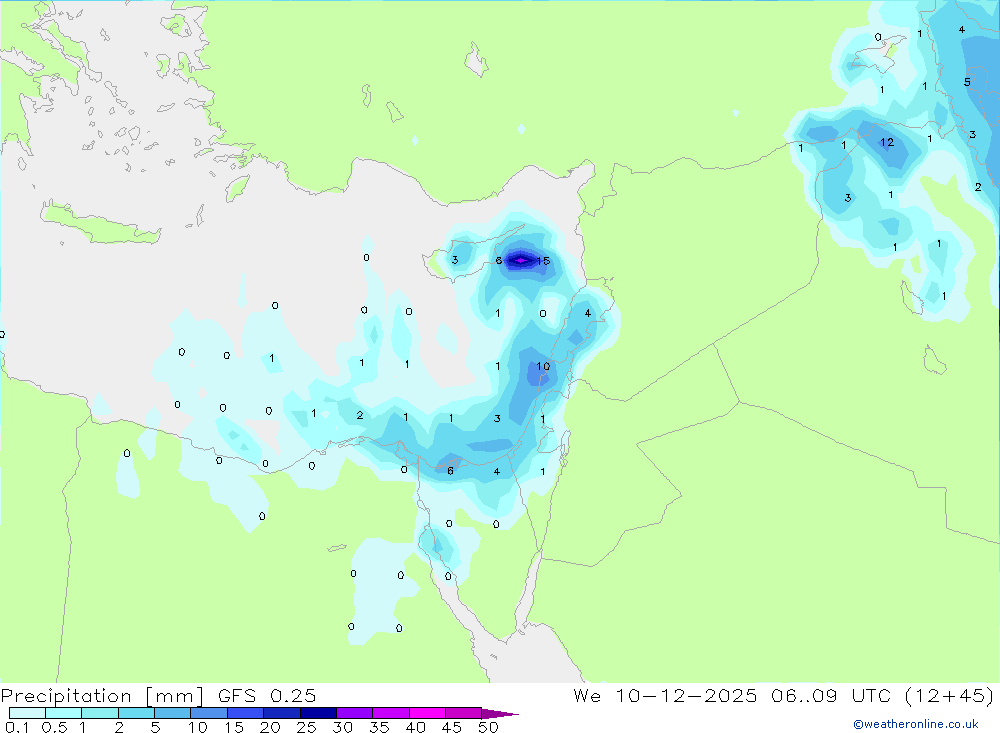Click the legend swatch between 15 and 20
The width and height of the screenshot is (1000, 733).
coord(246,713)
